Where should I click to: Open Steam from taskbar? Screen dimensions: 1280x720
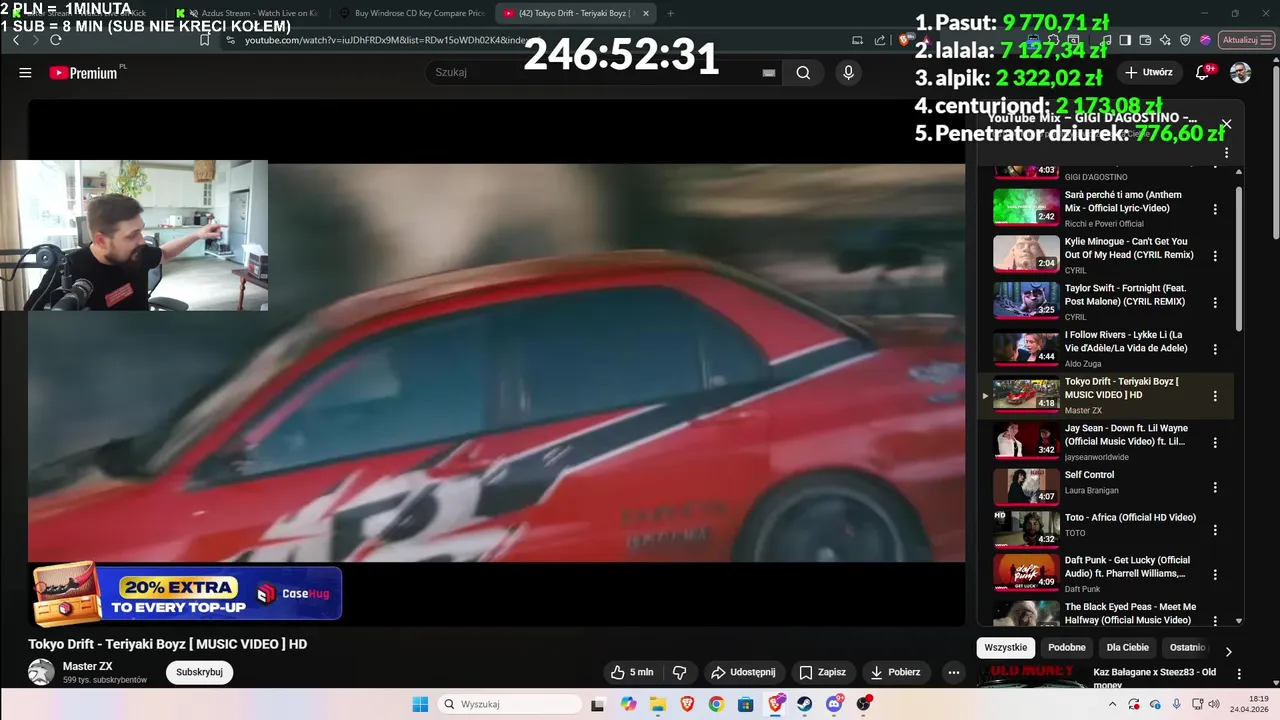click(805, 704)
